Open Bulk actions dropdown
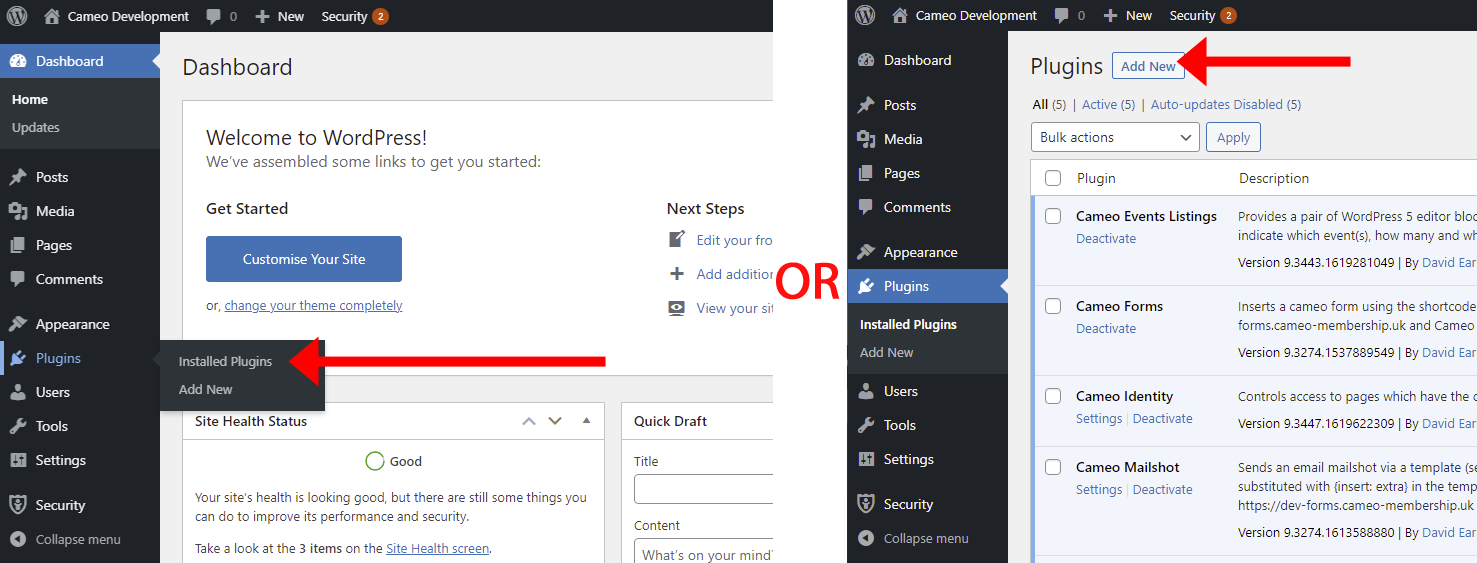Image resolution: width=1477 pixels, height=563 pixels. click(1115, 137)
